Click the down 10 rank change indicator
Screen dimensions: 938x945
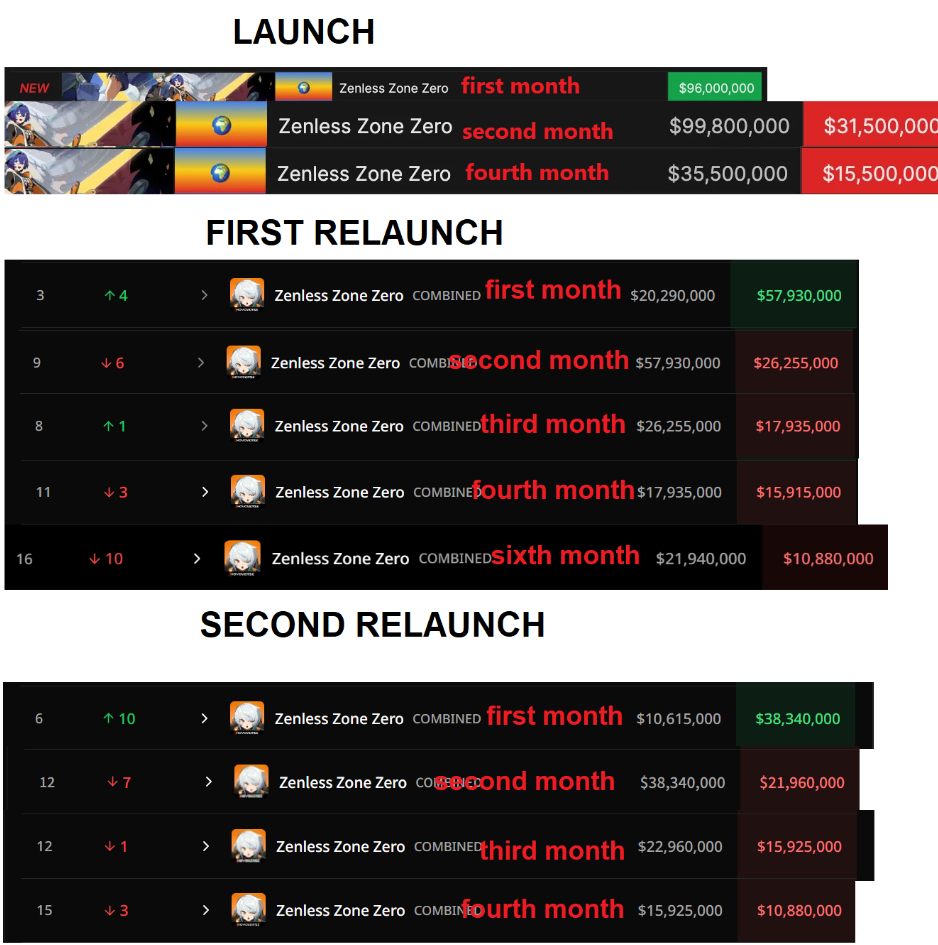(x=106, y=559)
